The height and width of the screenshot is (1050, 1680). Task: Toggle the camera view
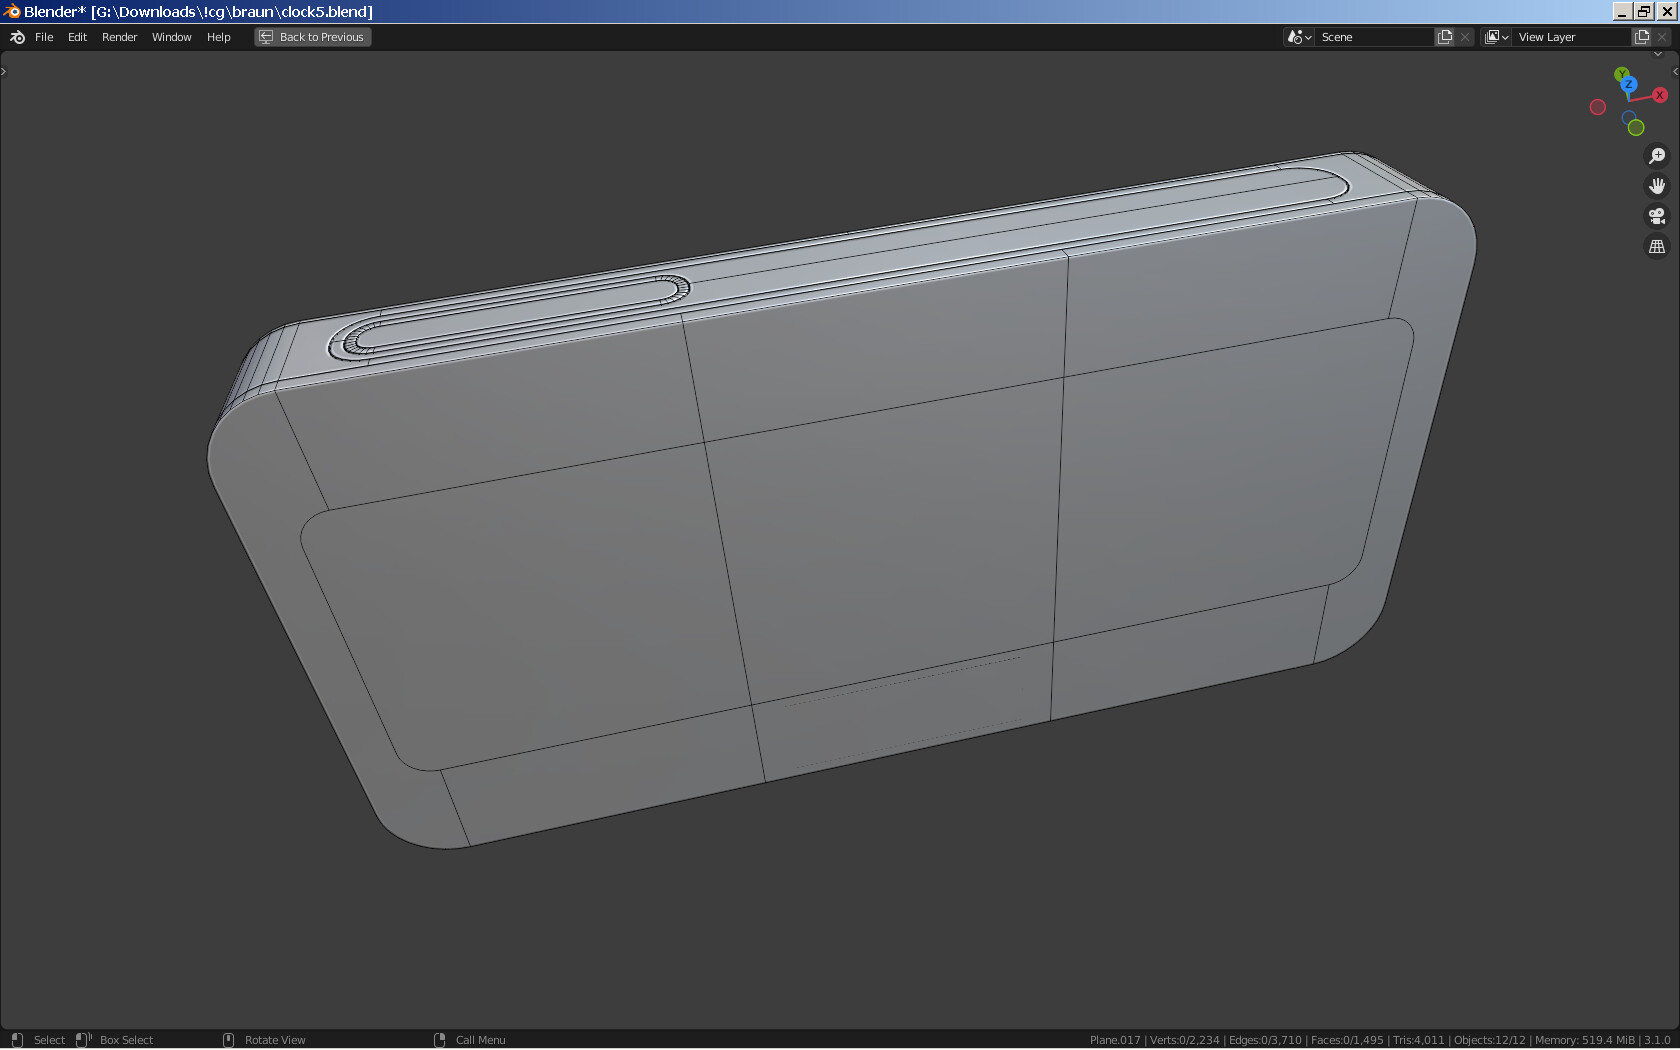coord(1657,216)
